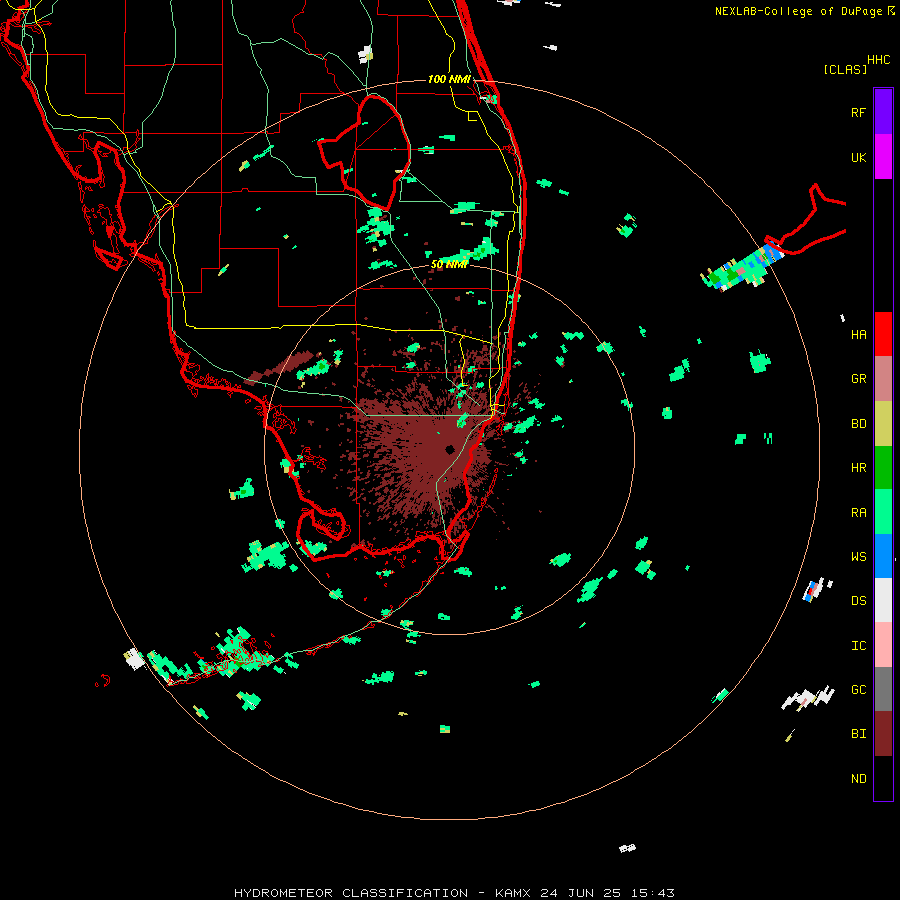Click the Lake Okeechobee outline
This screenshot has width=900, height=900.
[365, 152]
